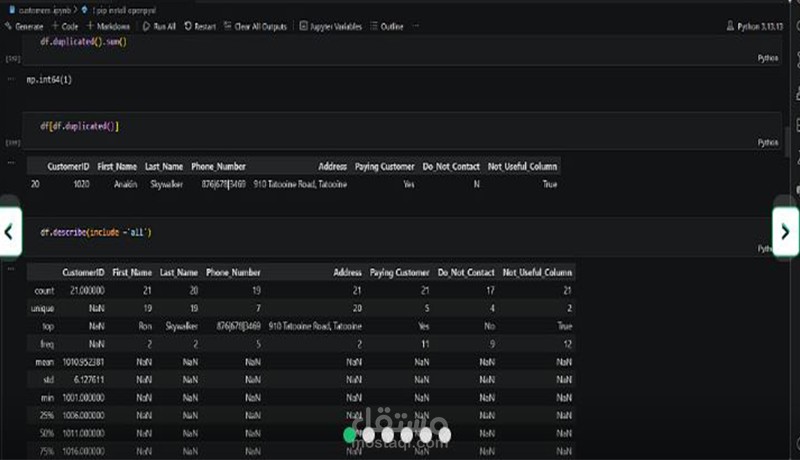The height and width of the screenshot is (460, 800).
Task: Change language of the df.duplicated().sum() cell
Action: pos(768,58)
